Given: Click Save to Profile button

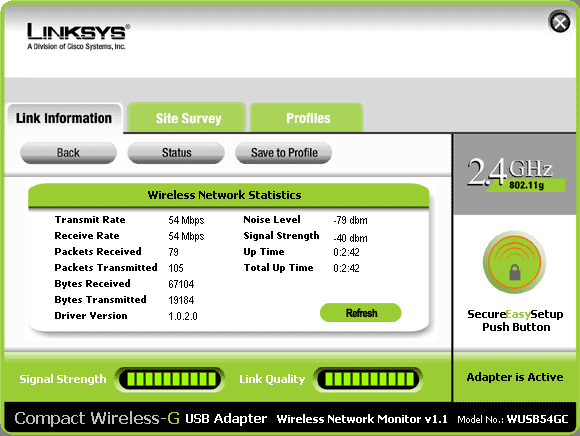Looking at the screenshot, I should pyautogui.click(x=284, y=153).
